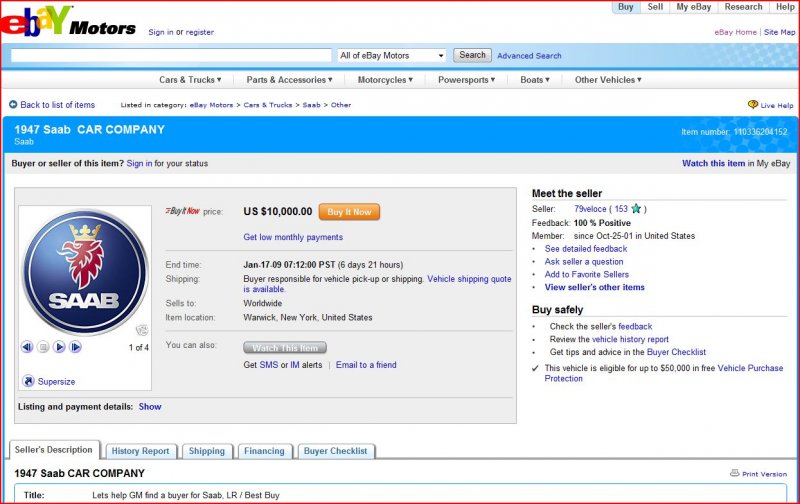The width and height of the screenshot is (800, 504).
Task: Click the enlarge icon on Saab picture
Action: [142, 330]
